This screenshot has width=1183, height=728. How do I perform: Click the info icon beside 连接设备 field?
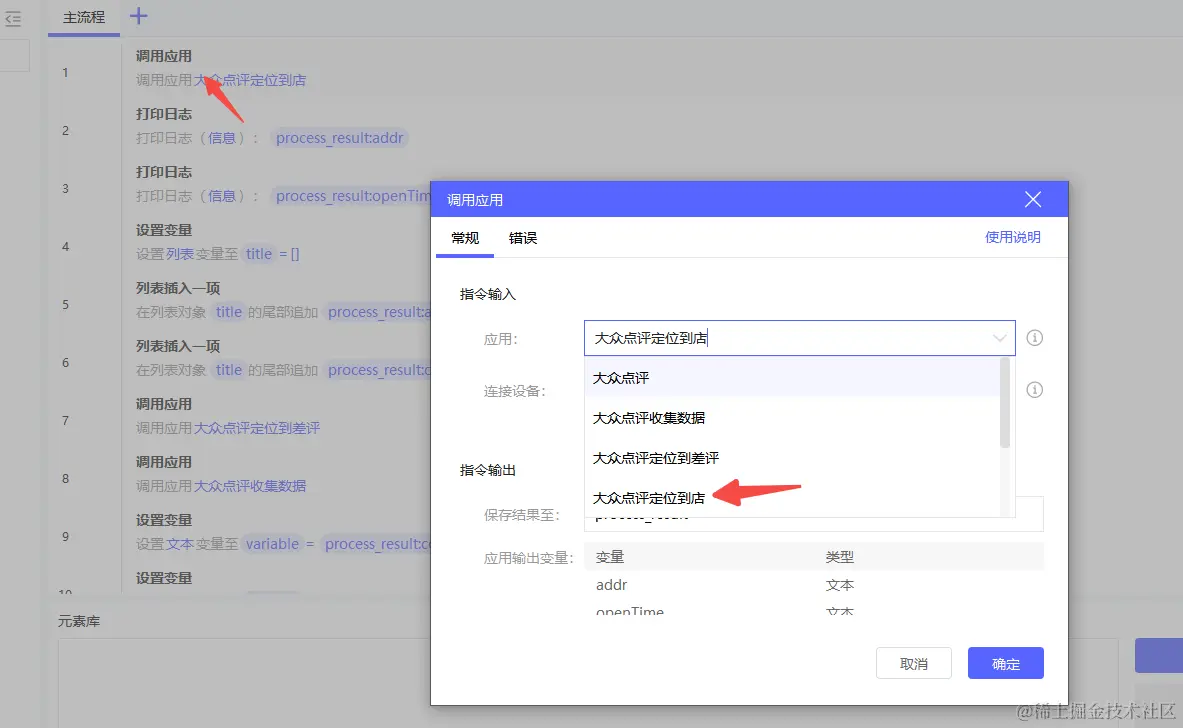point(1034,390)
